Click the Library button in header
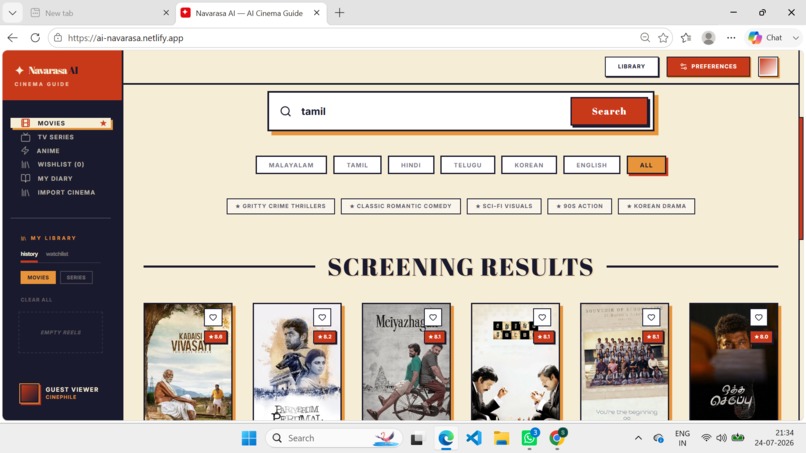Viewport: 806px width, 453px height. (x=631, y=67)
